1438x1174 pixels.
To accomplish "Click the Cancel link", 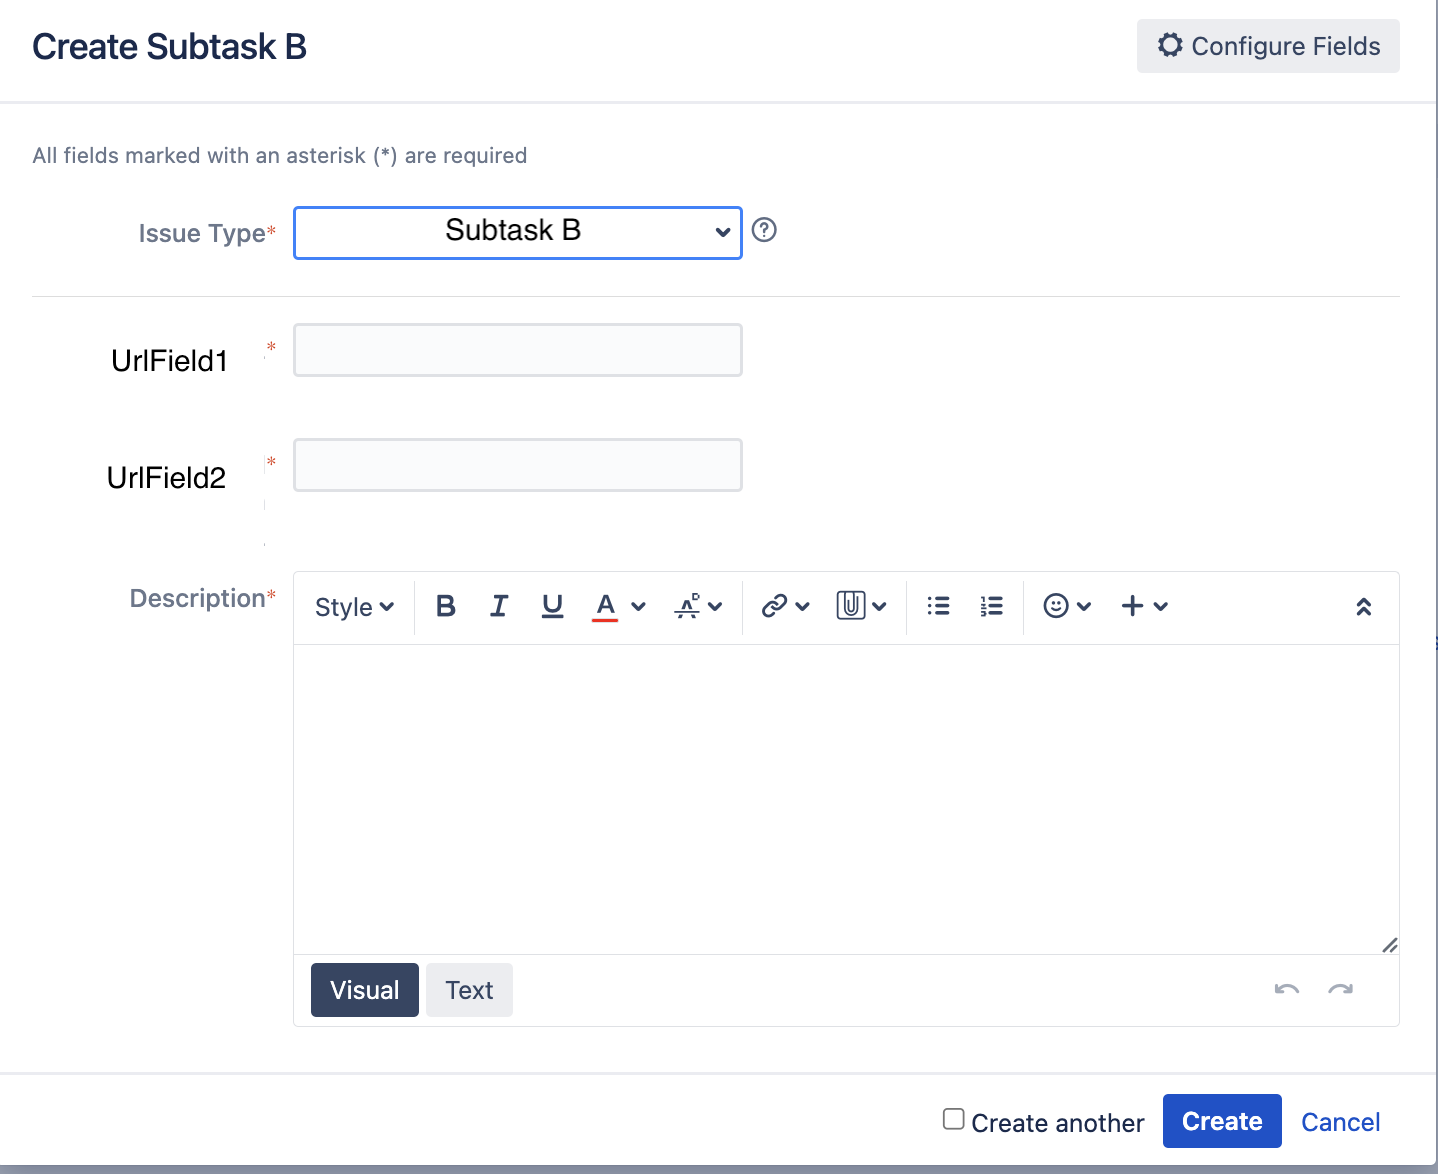I will point(1340,1122).
